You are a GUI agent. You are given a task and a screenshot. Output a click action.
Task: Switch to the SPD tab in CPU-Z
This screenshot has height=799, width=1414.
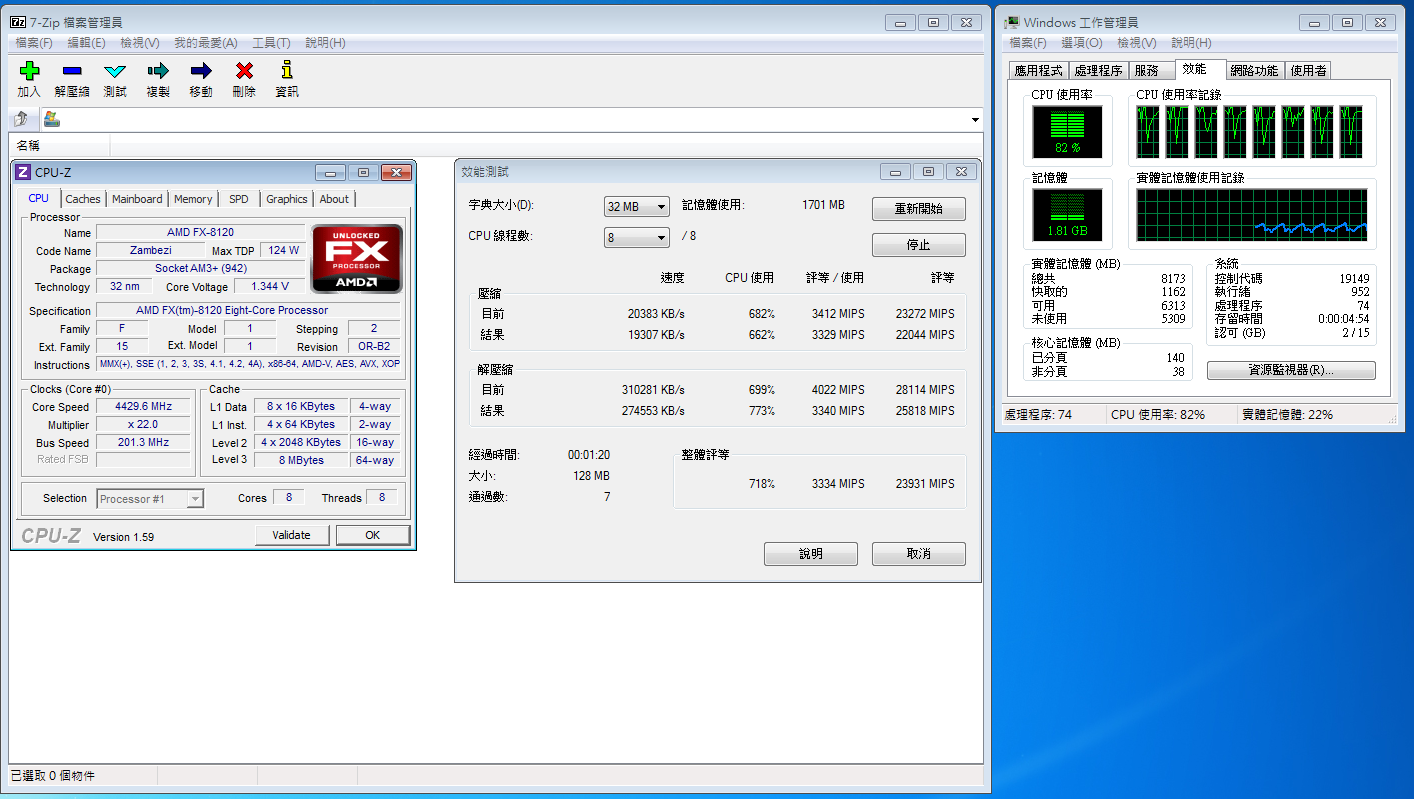(x=239, y=199)
